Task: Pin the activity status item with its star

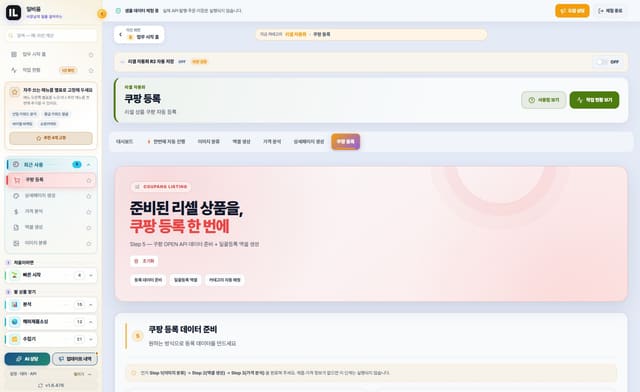Action: 91,71
